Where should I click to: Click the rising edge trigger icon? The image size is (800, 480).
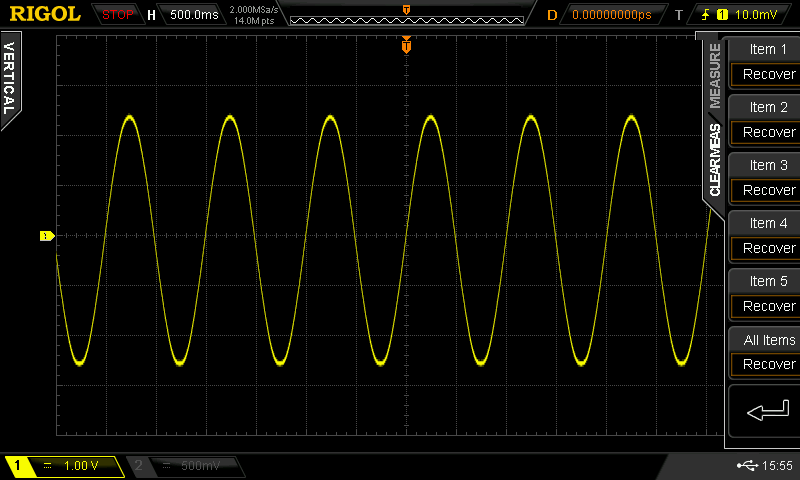click(x=705, y=15)
